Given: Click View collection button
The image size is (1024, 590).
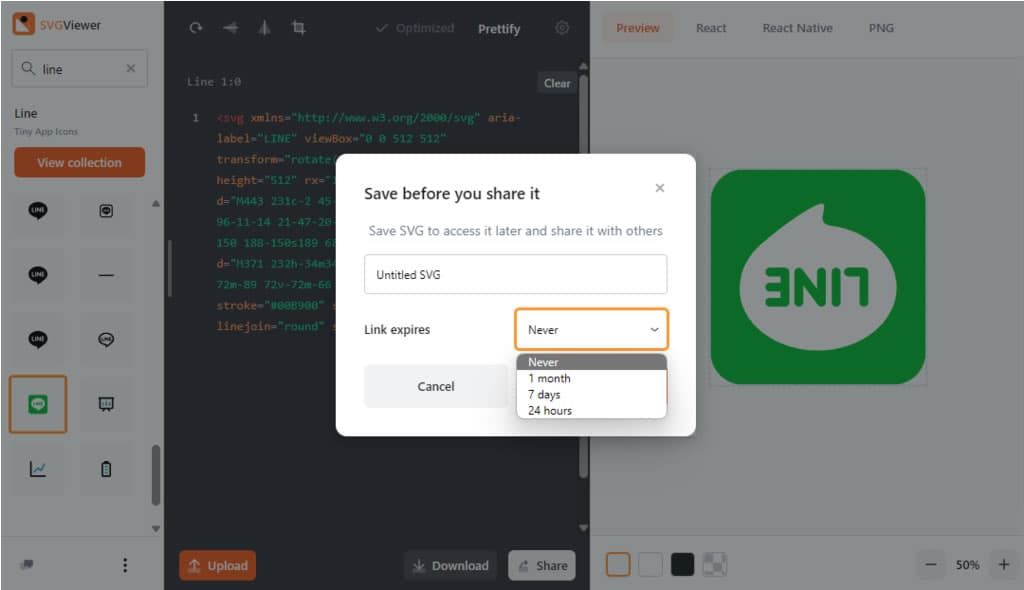Looking at the screenshot, I should (79, 162).
